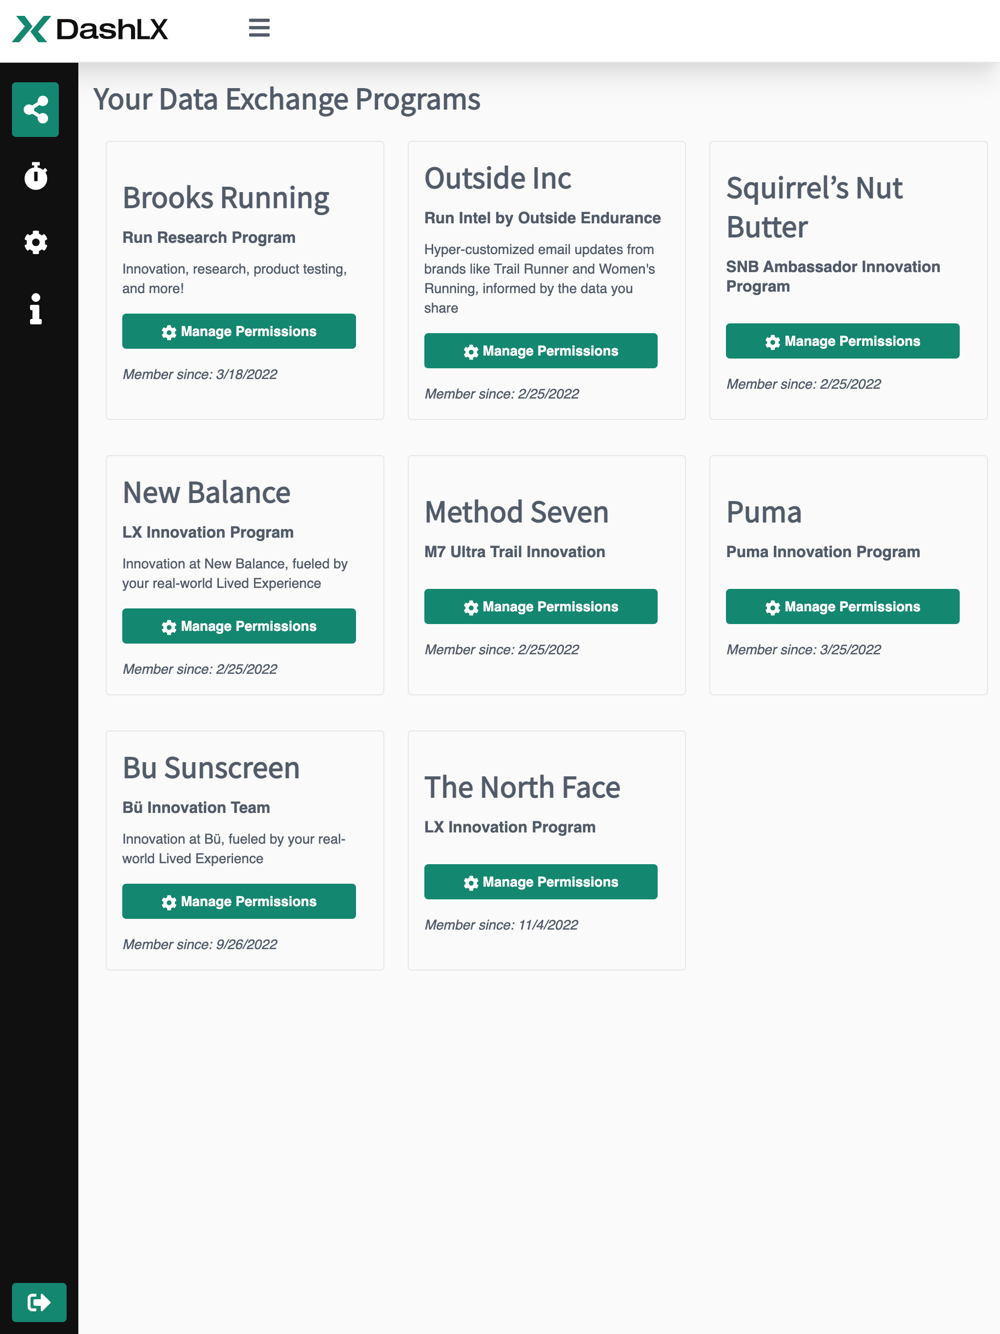This screenshot has height=1334, width=1000.
Task: Click the Brooks Running card title
Action: coord(226,198)
